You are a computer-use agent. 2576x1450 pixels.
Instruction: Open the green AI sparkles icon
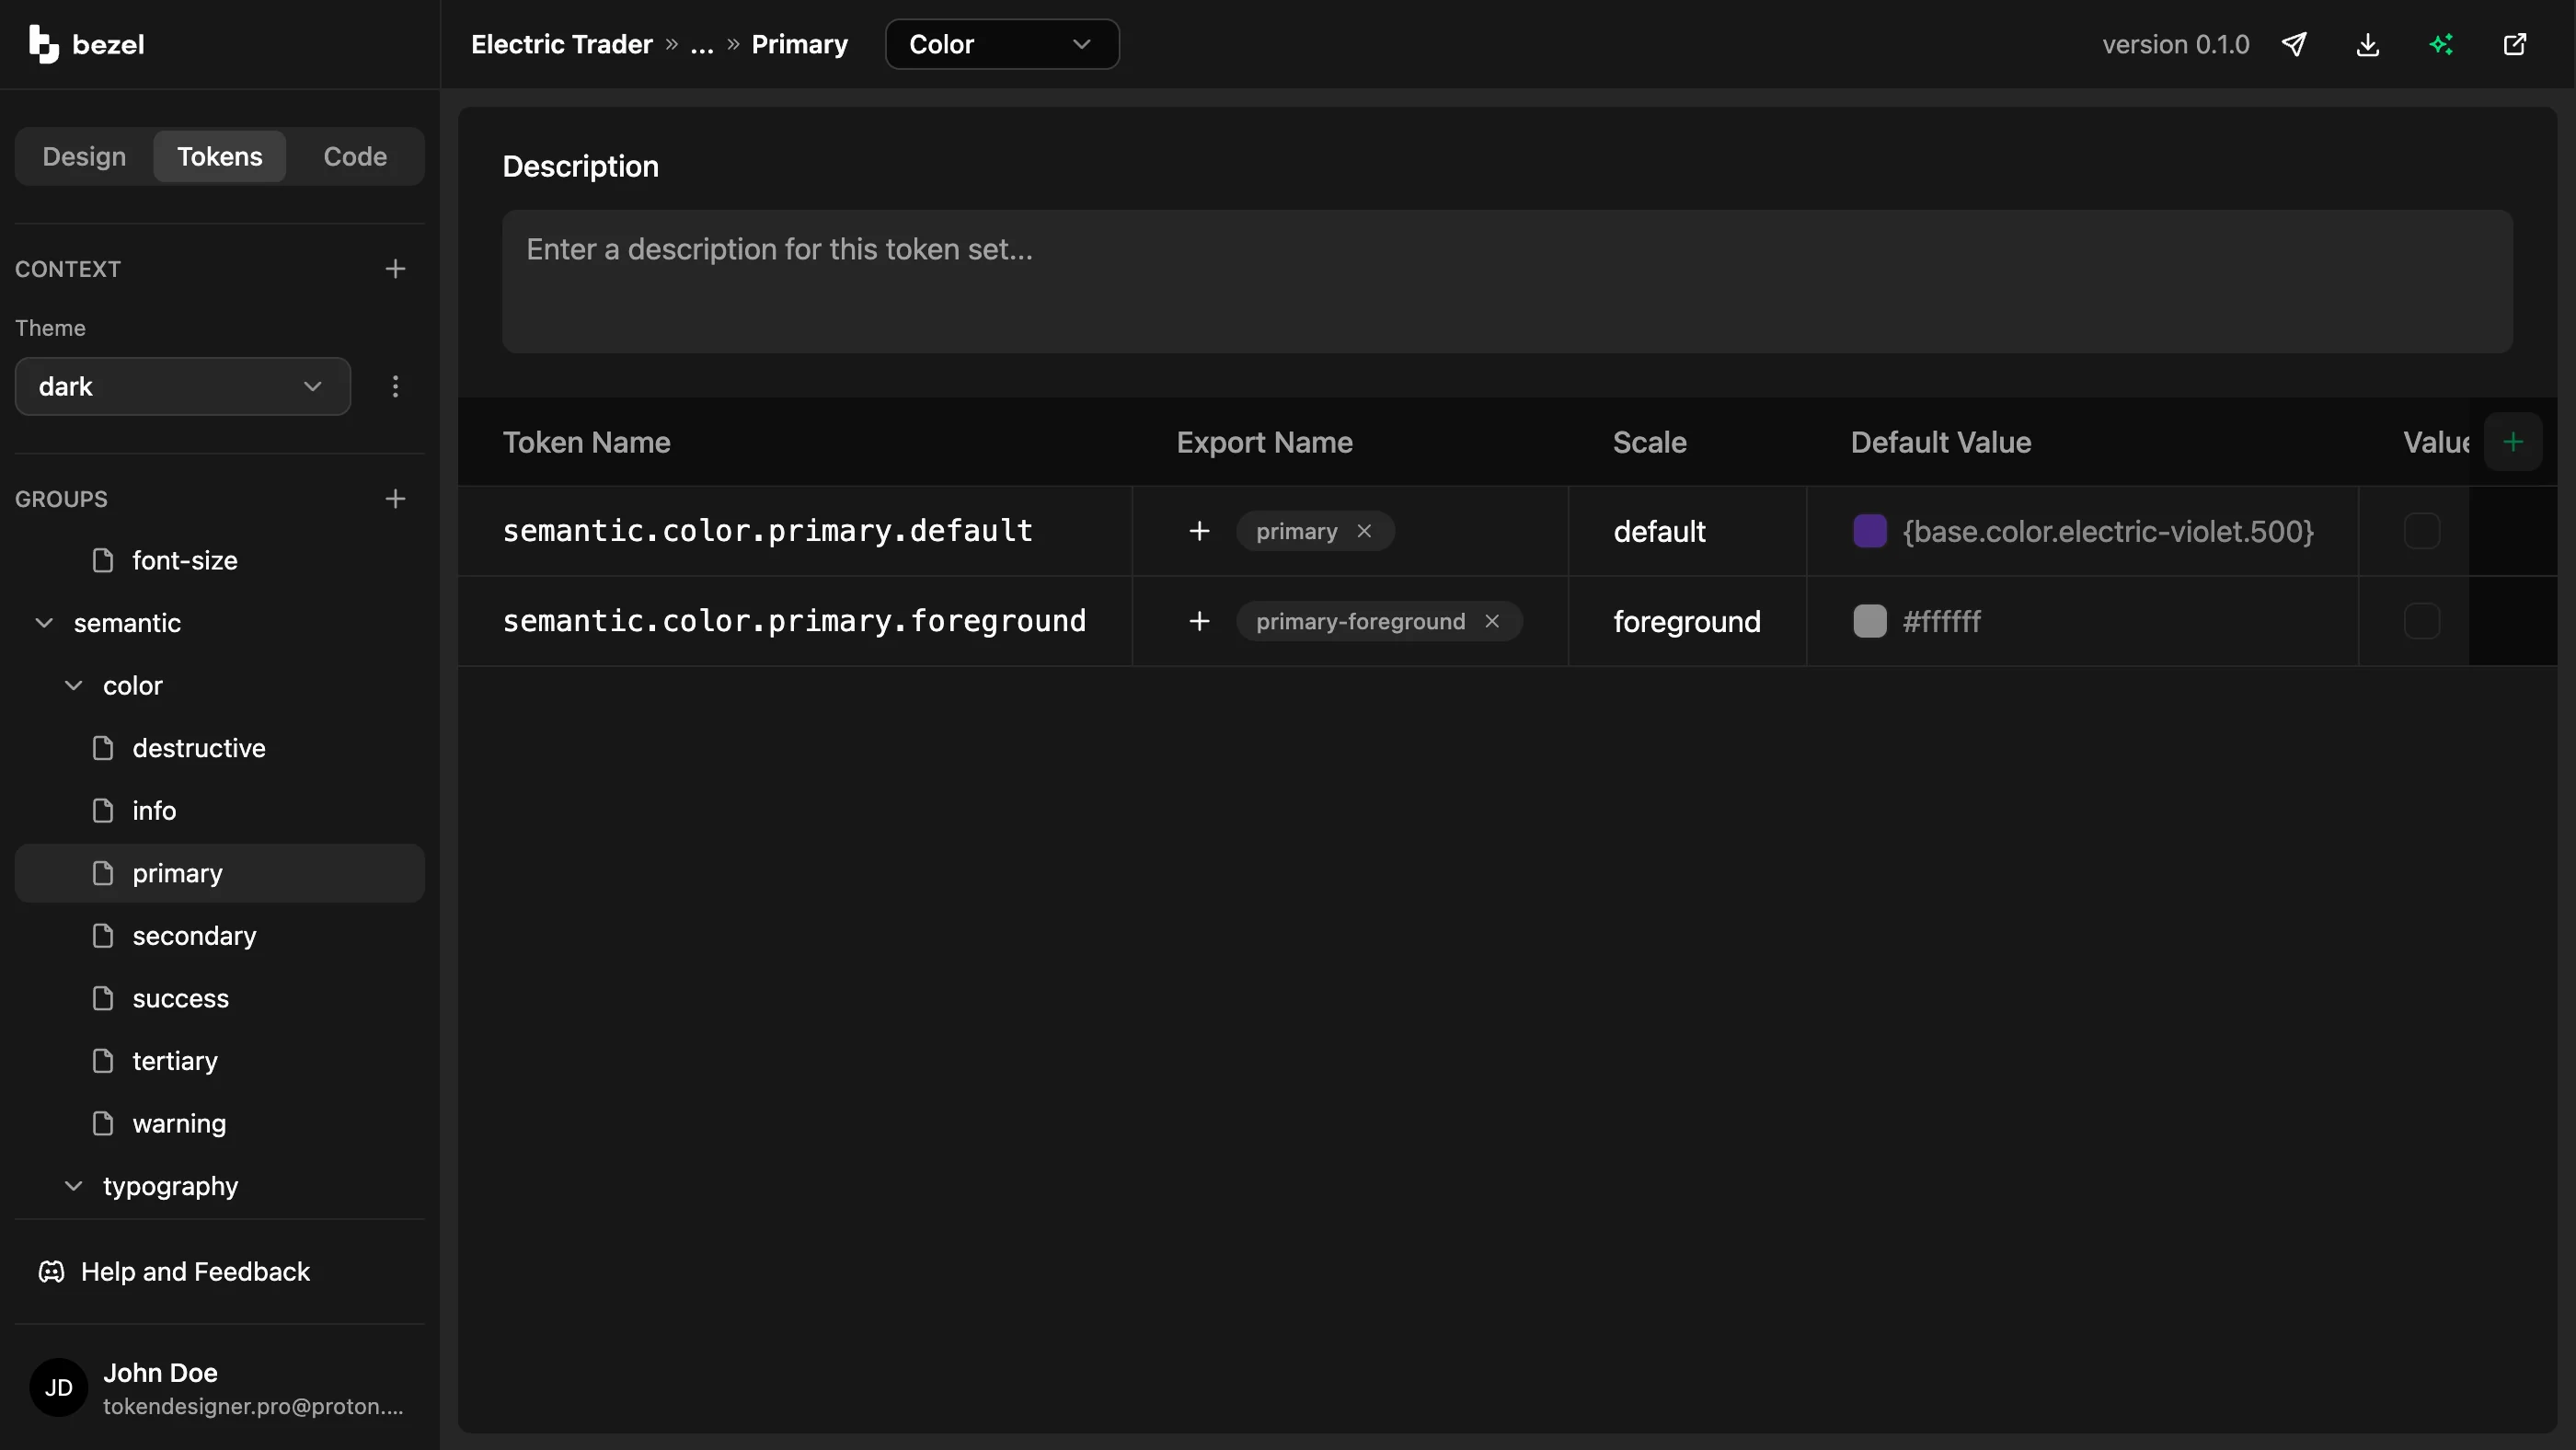tap(2441, 44)
